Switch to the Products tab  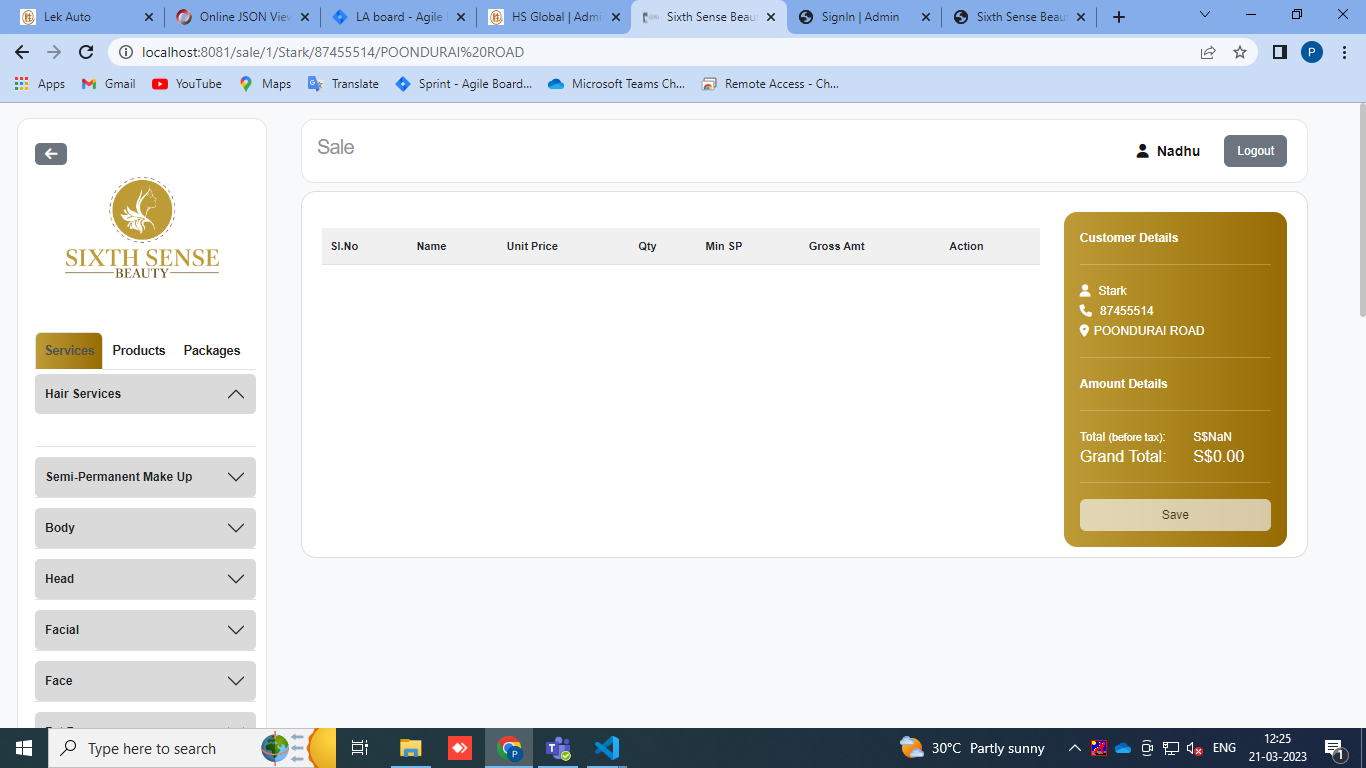tap(139, 351)
